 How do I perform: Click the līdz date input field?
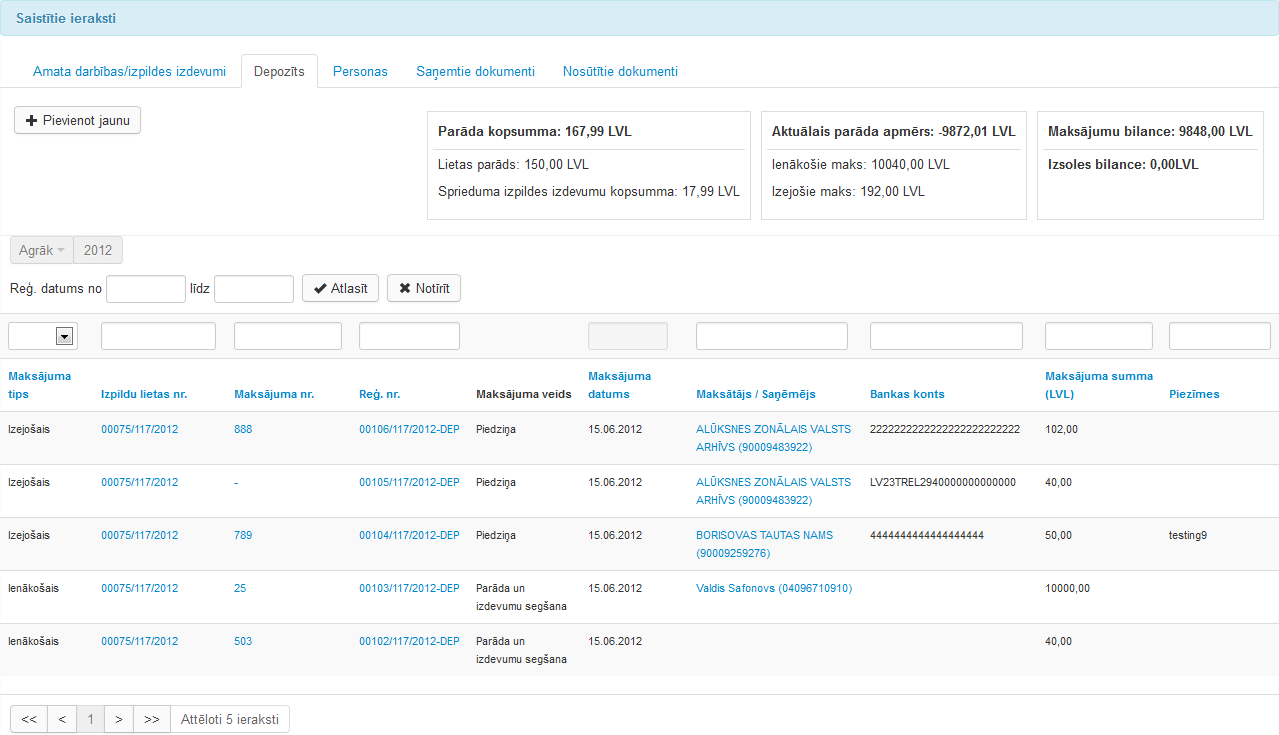coord(254,289)
